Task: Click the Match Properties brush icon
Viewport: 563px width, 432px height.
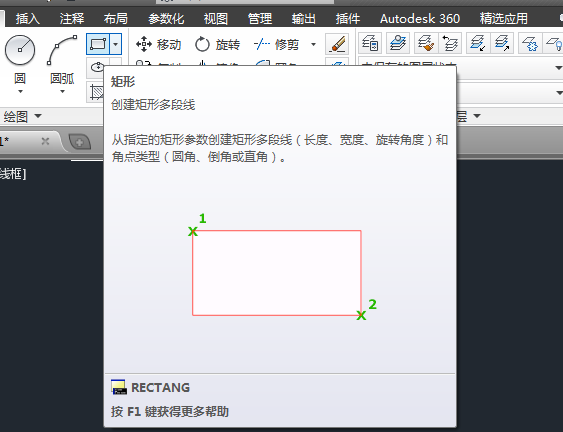Action: 337,44
